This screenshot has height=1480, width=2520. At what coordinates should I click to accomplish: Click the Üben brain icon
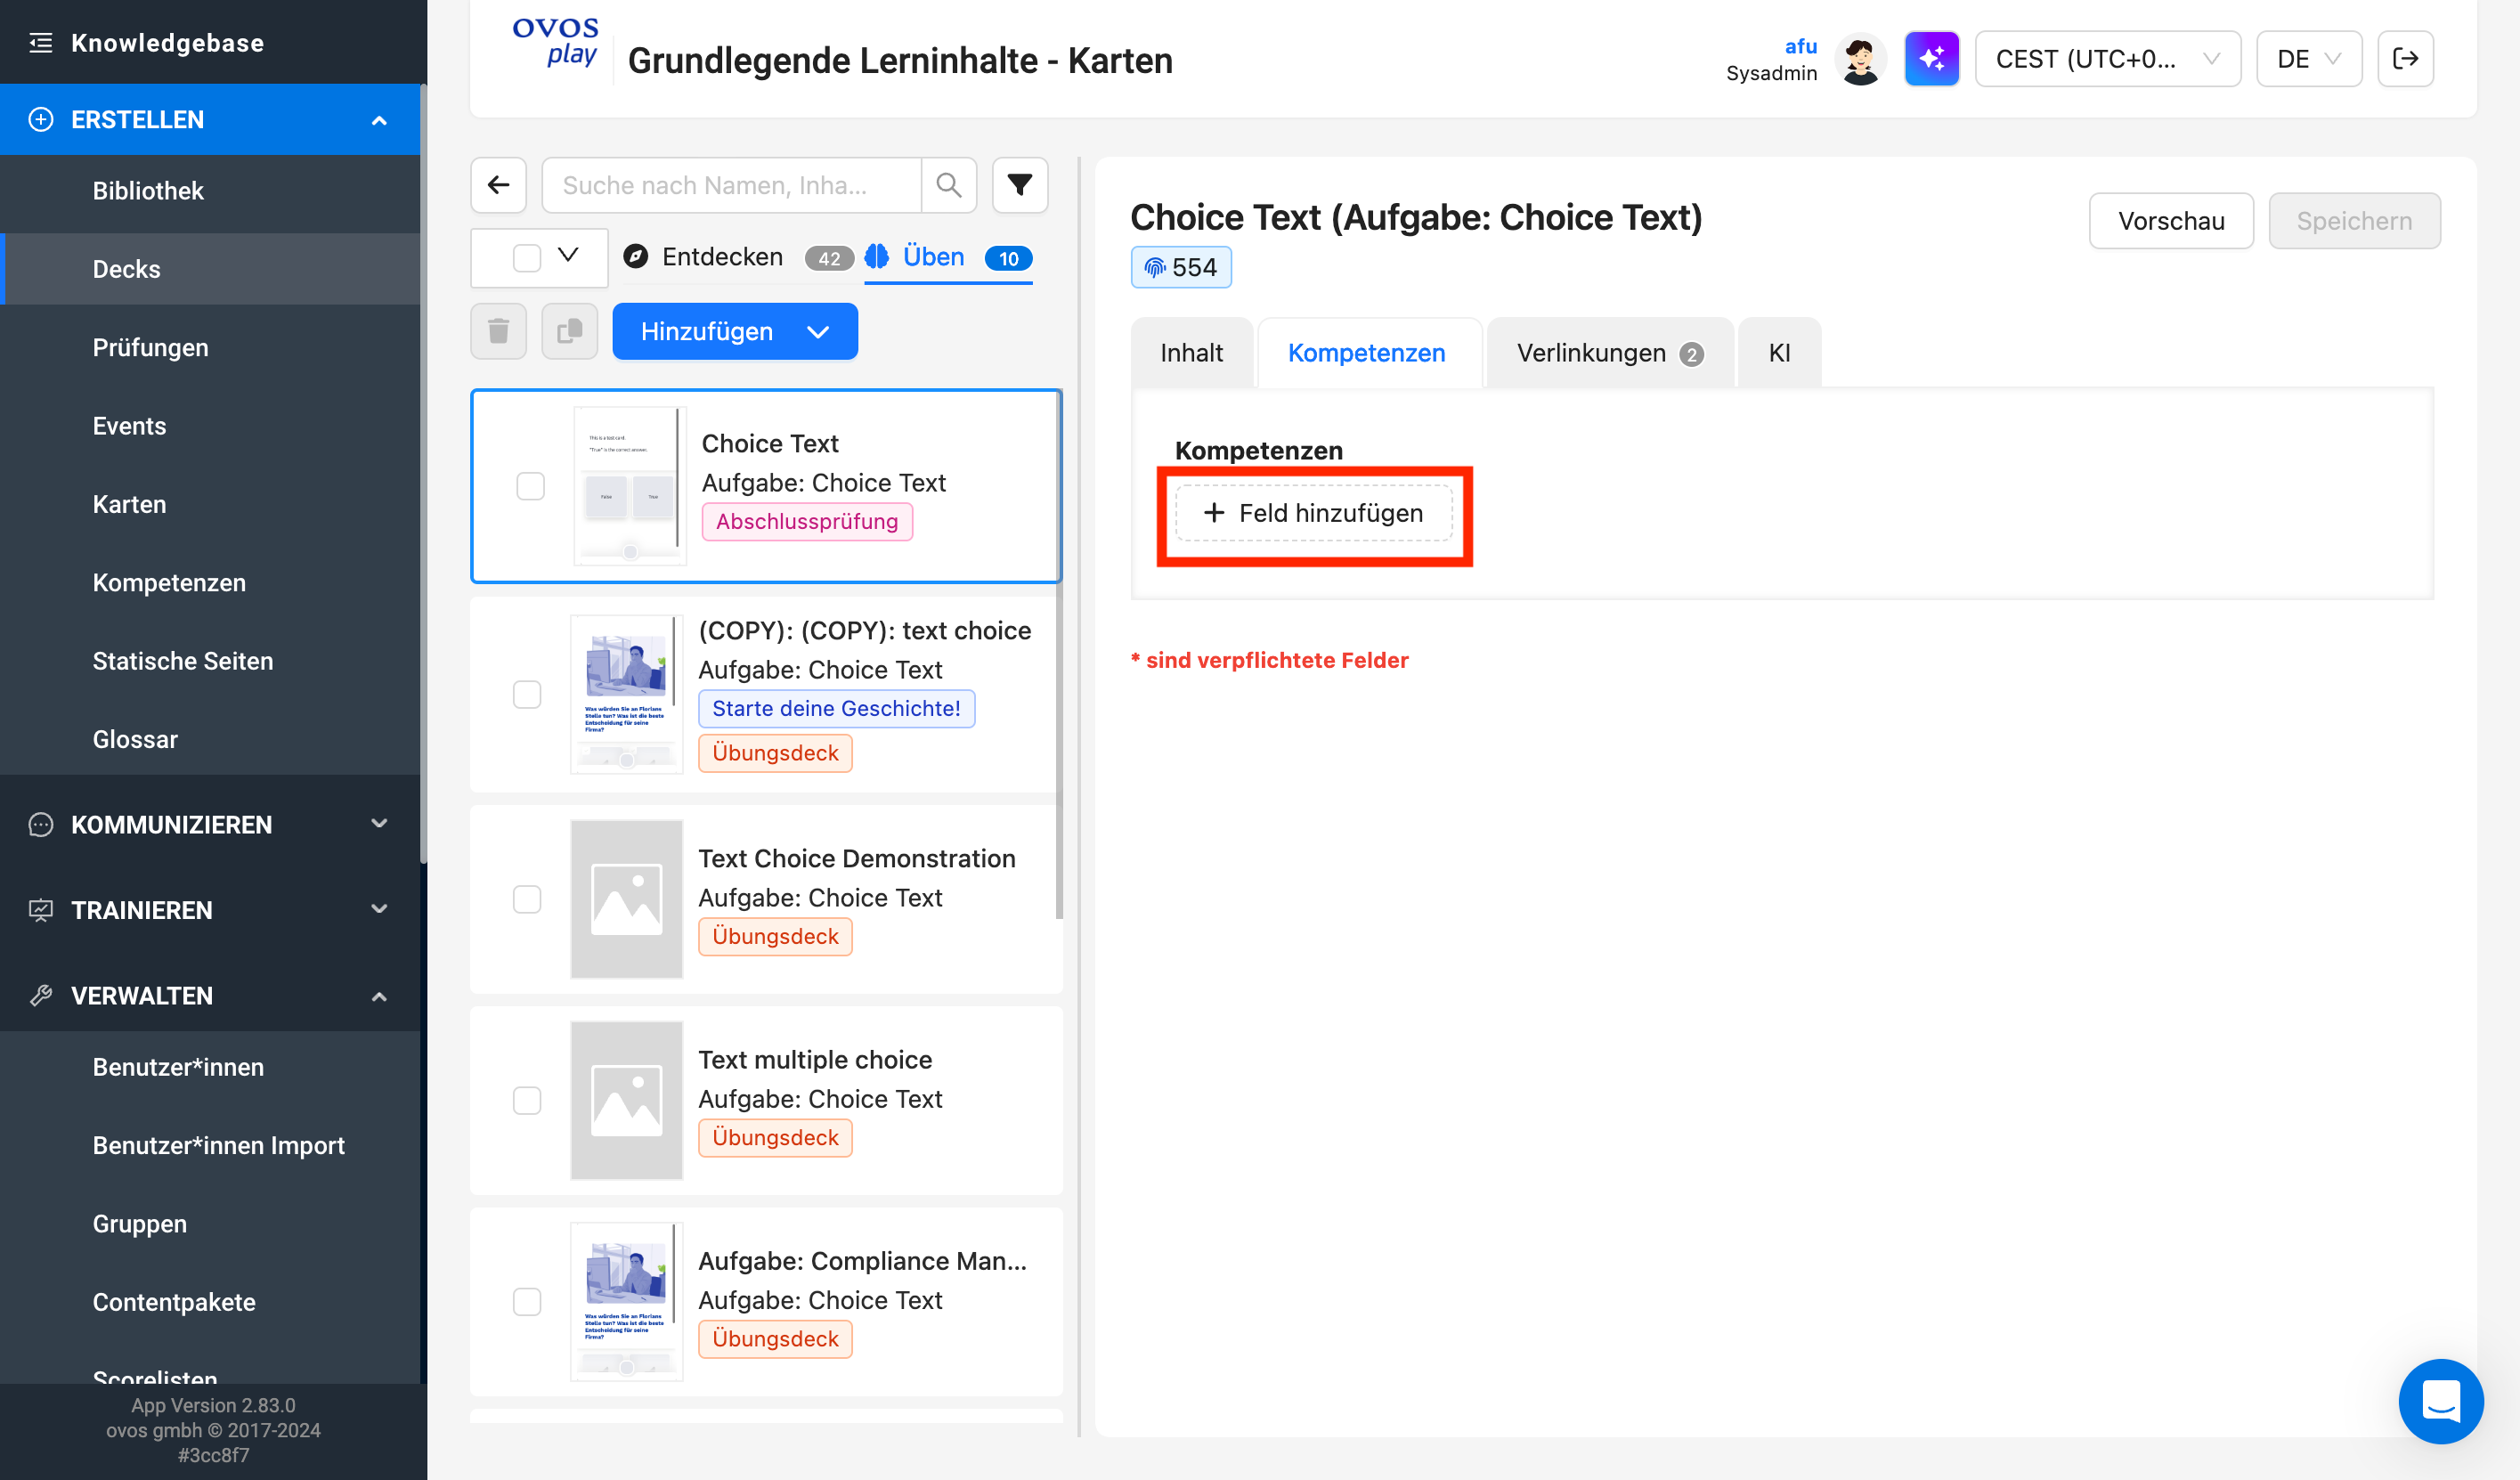coord(877,257)
